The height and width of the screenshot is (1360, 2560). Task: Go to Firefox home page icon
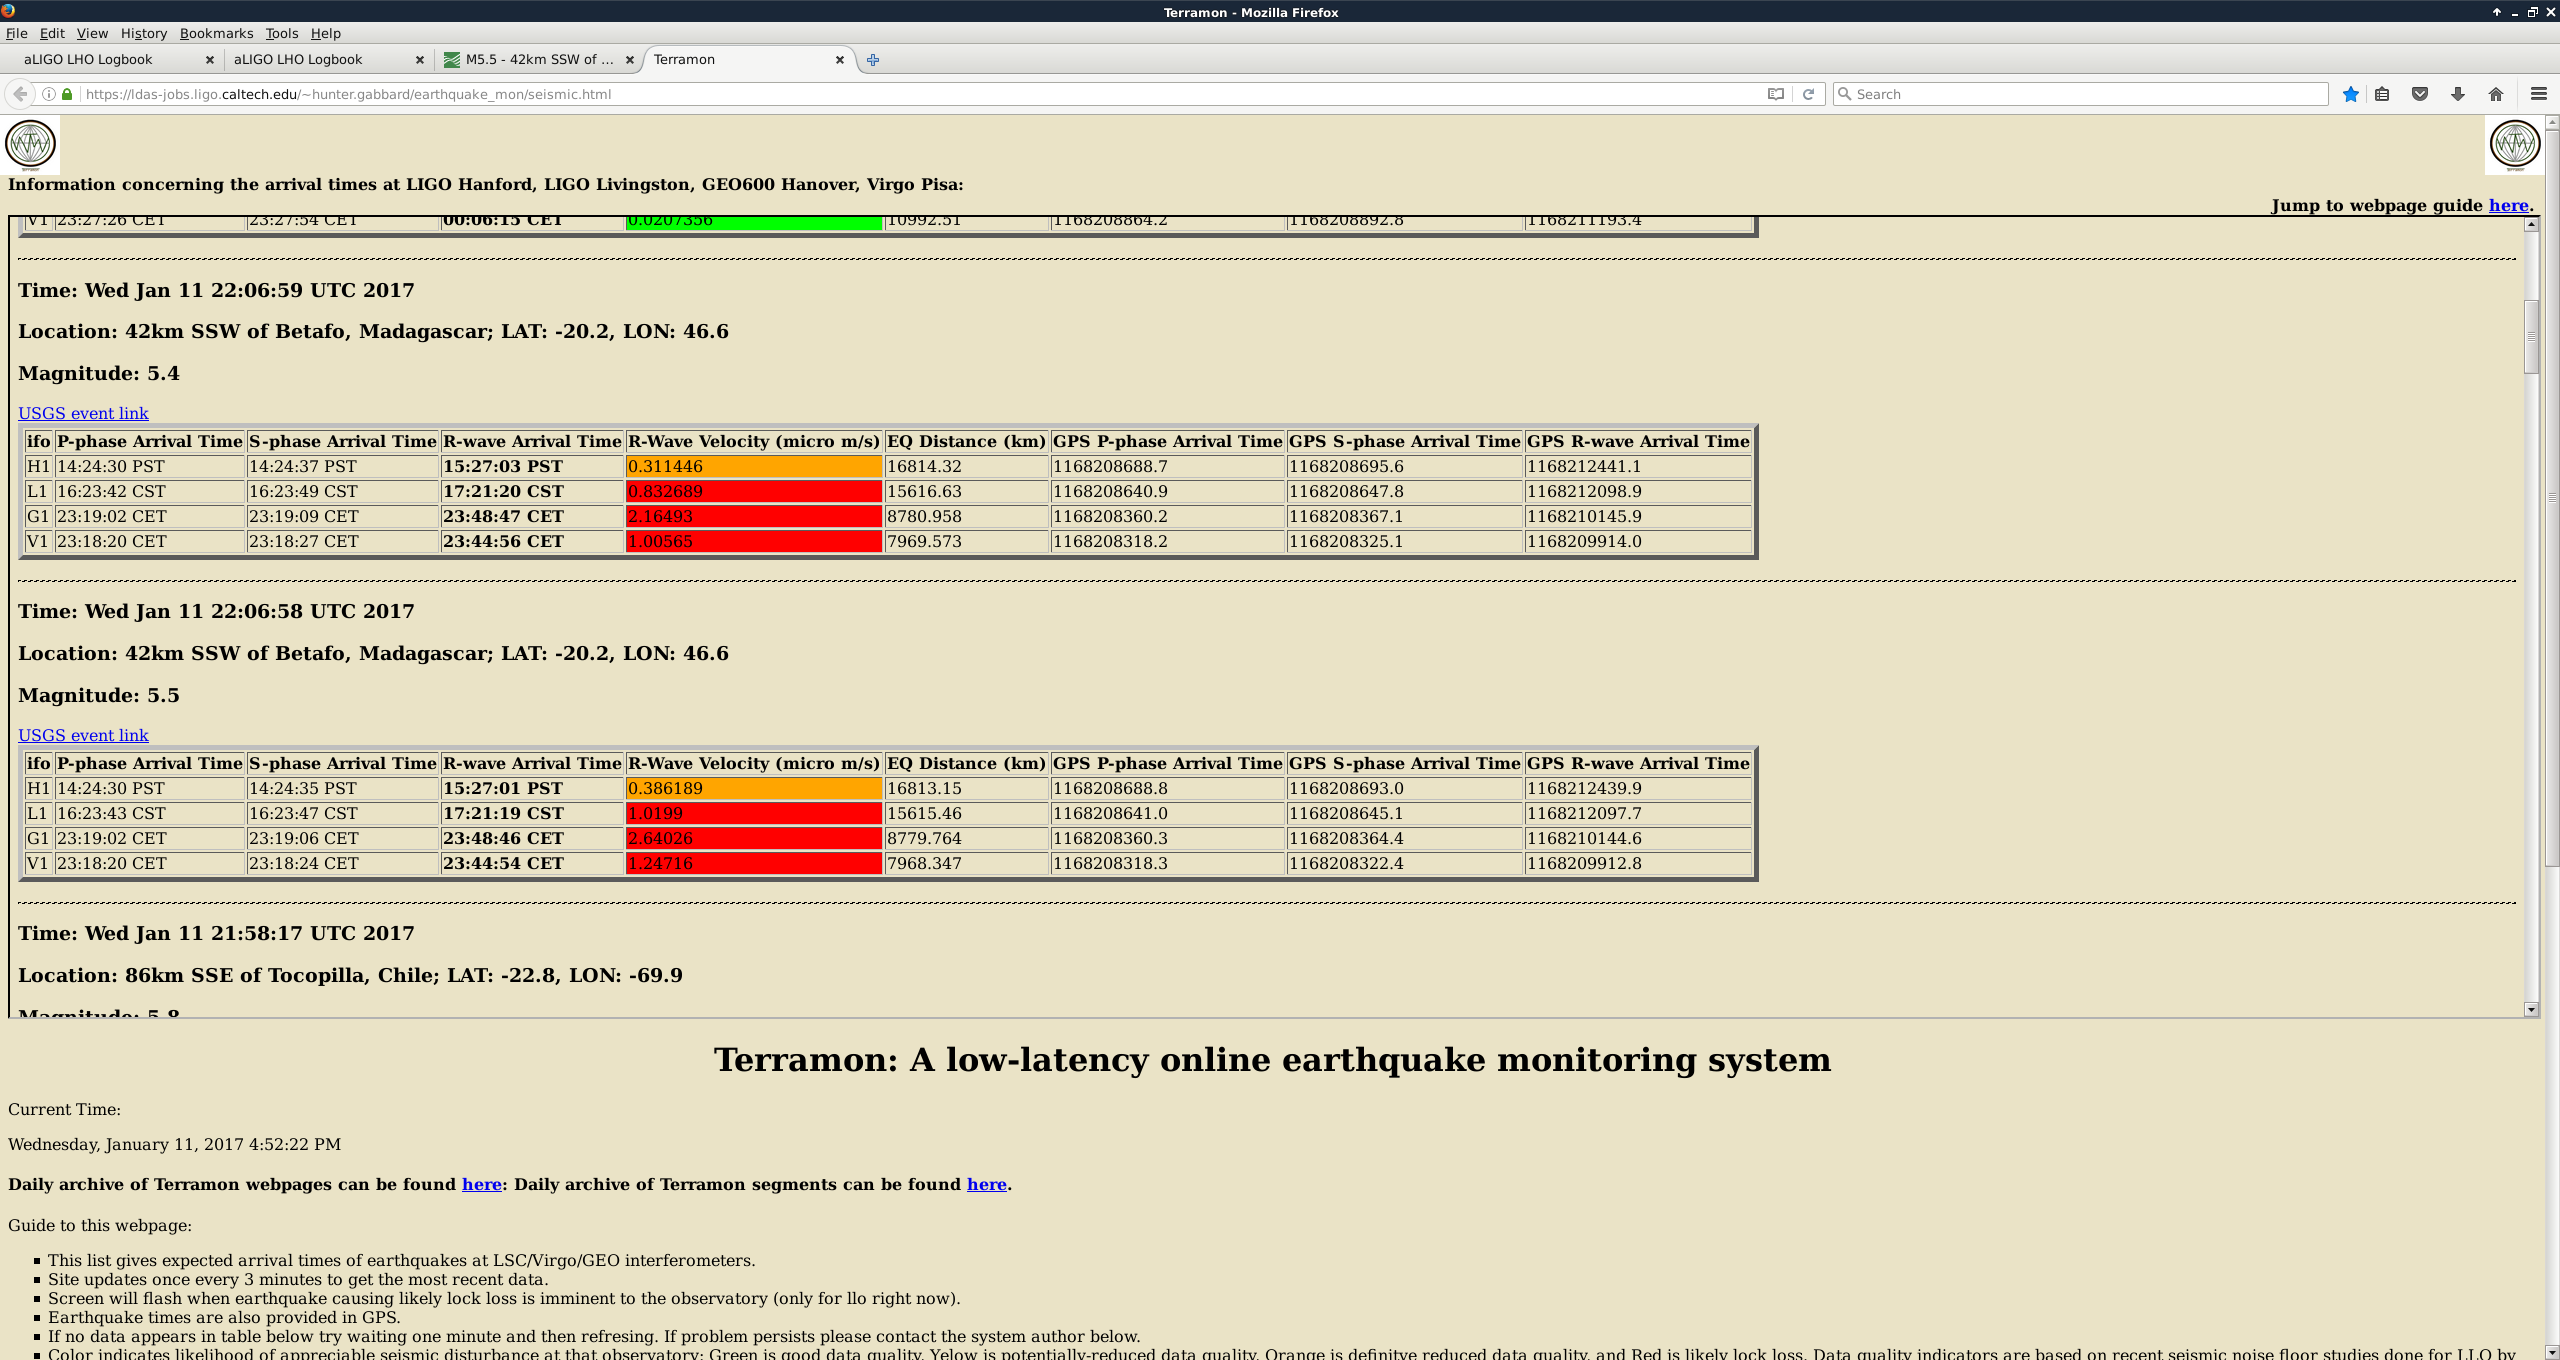(2496, 94)
